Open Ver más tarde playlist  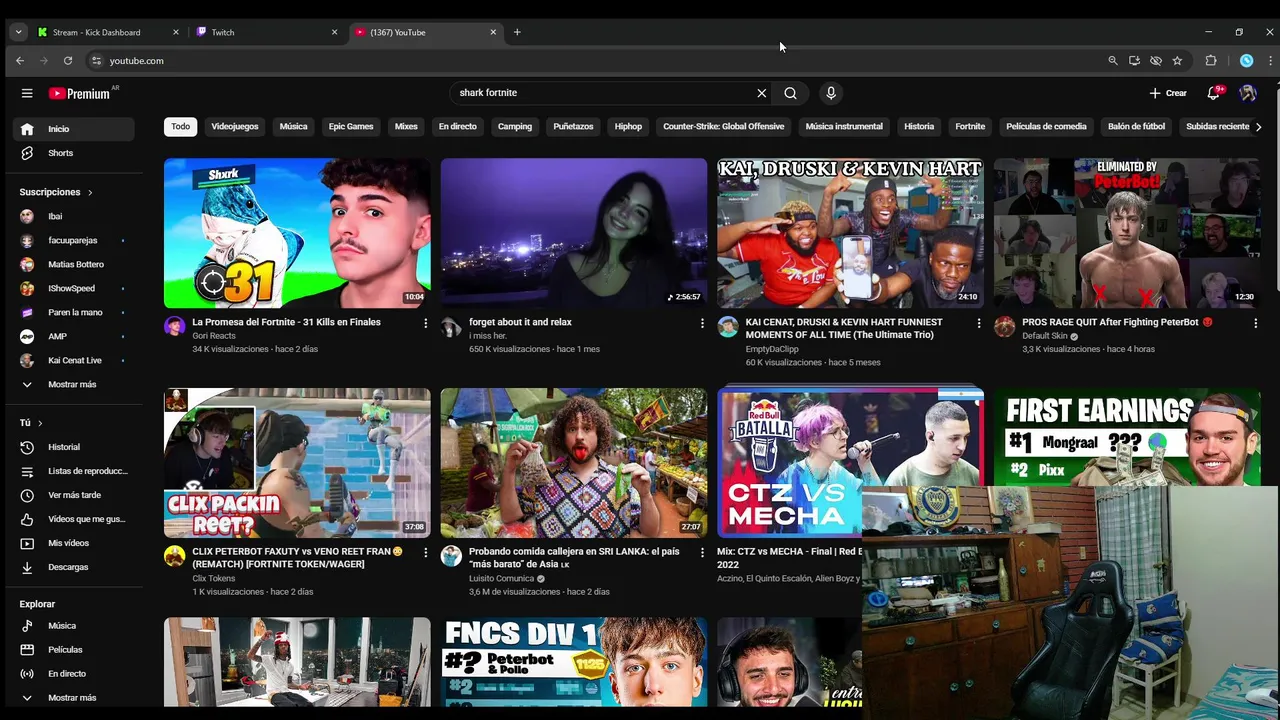(x=74, y=495)
